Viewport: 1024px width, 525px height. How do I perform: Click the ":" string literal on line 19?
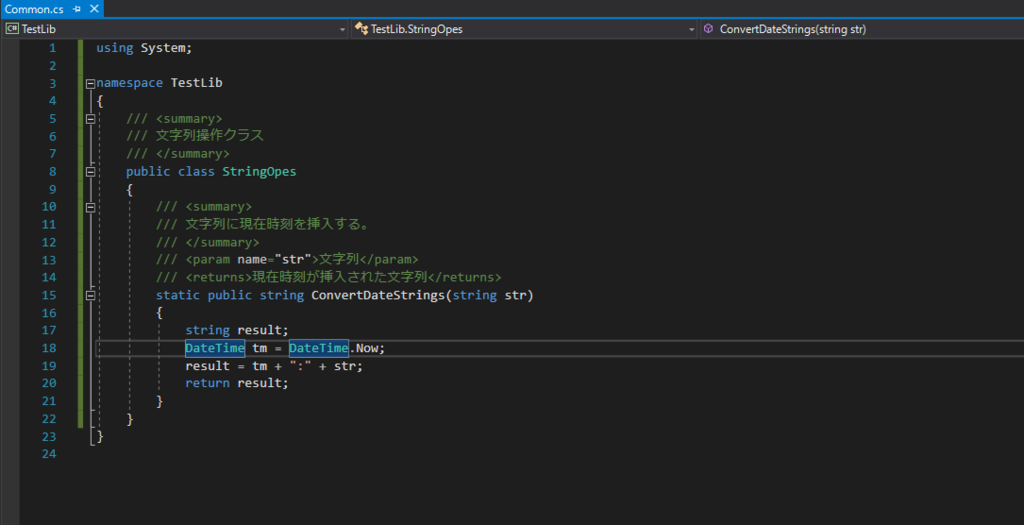tap(300, 366)
